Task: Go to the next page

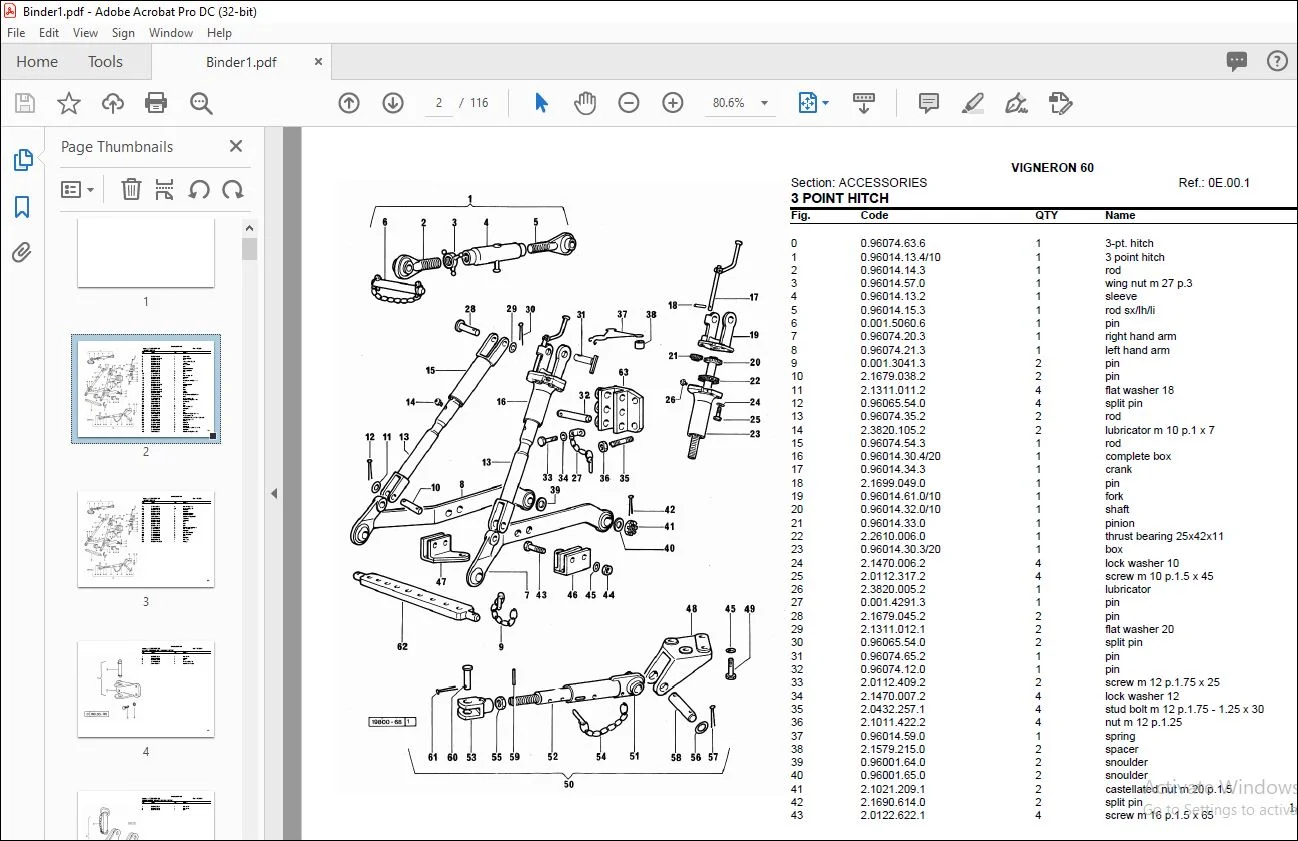Action: point(393,103)
